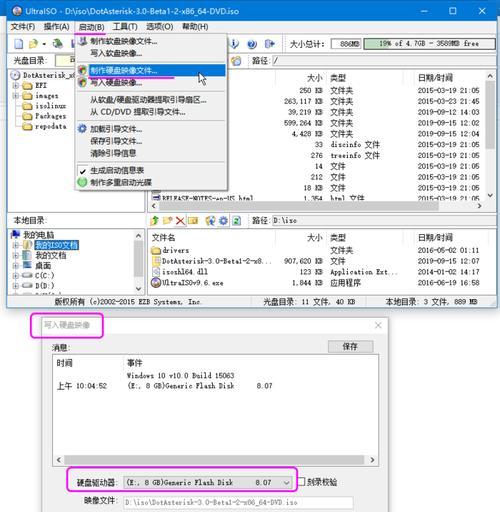Viewport: 500px width, 512px height.
Task: Click the Help question mark toolbar icon
Action: point(252,44)
